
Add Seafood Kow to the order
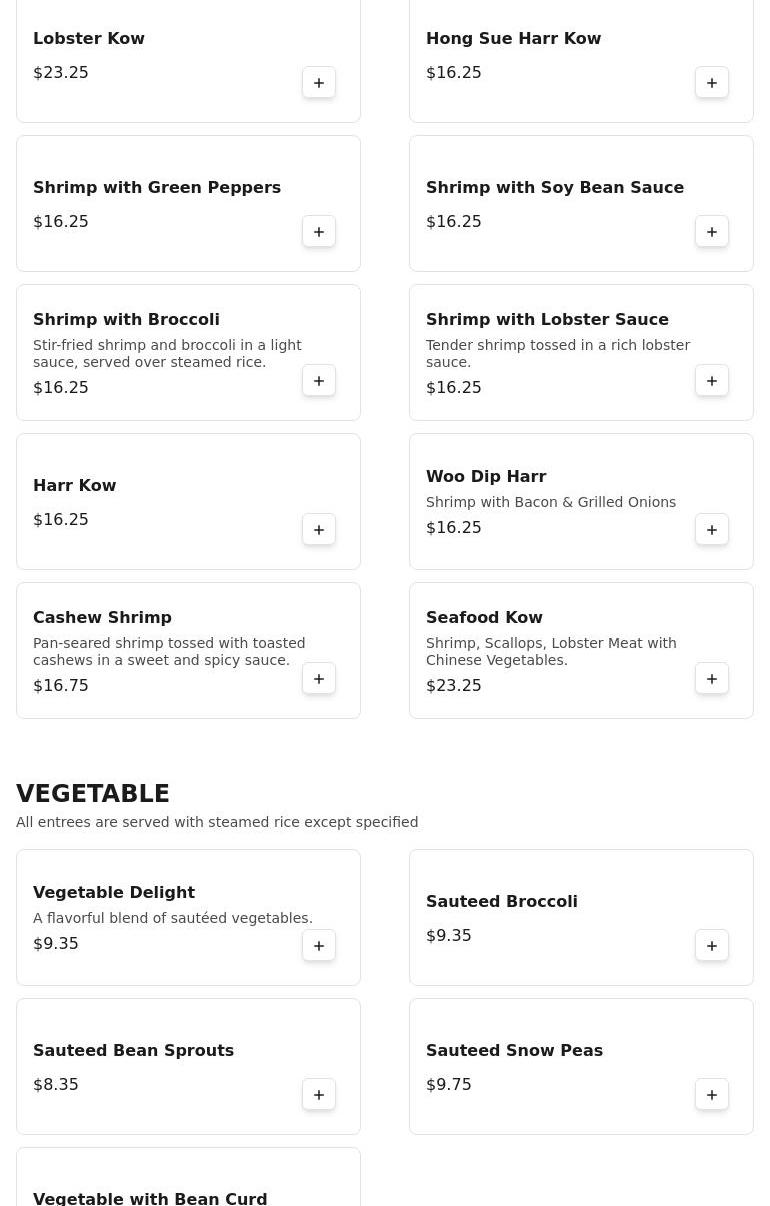click(x=712, y=679)
